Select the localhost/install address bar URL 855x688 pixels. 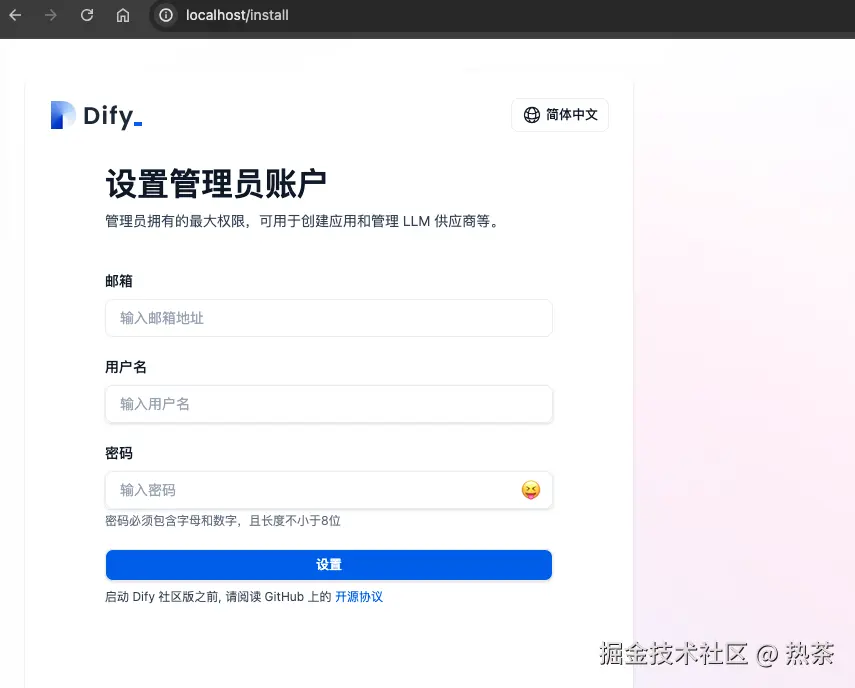(237, 15)
